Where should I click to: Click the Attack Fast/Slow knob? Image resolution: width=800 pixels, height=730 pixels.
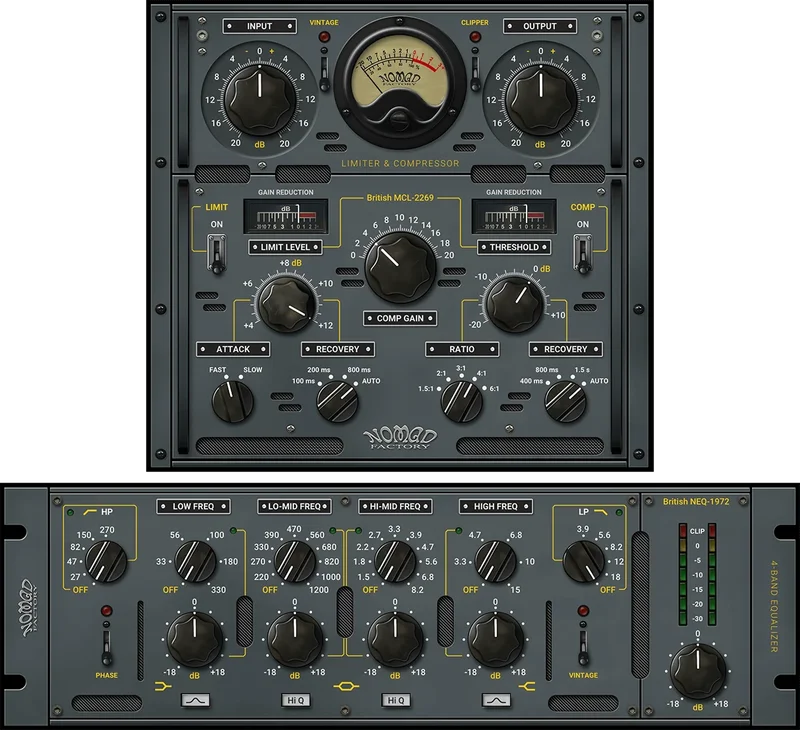point(233,401)
